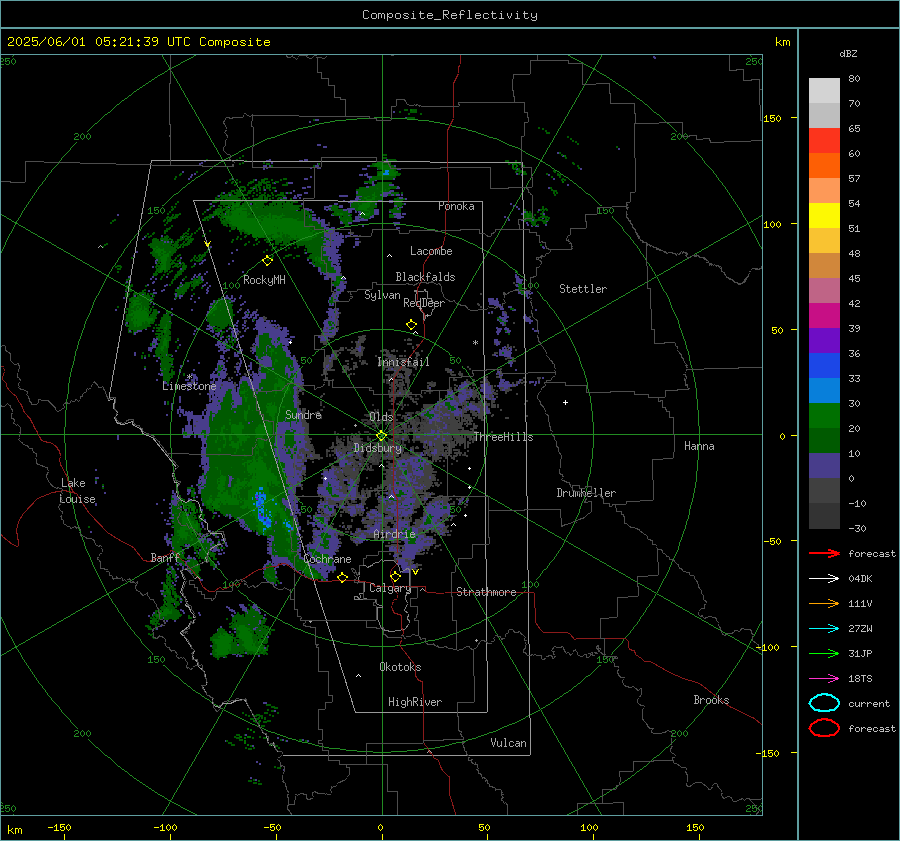The width and height of the screenshot is (900, 841).
Task: Click the dBZ heading above color scale
Action: pos(848,53)
